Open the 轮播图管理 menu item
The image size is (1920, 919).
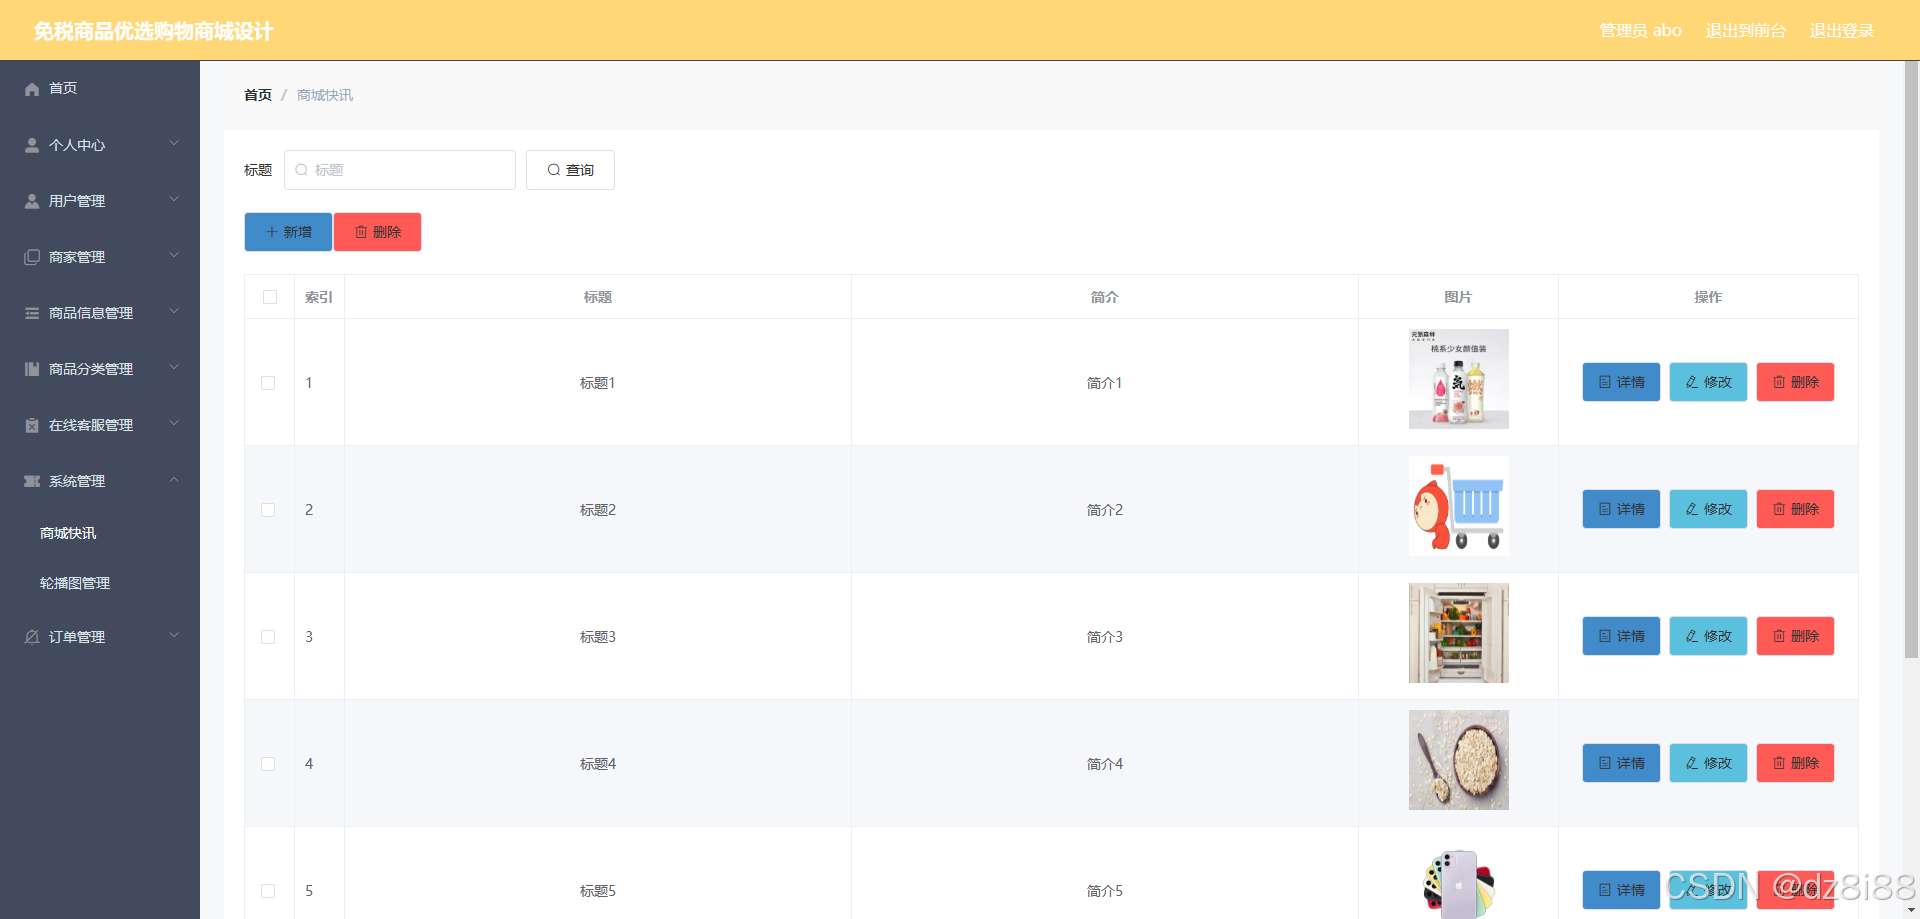(74, 583)
